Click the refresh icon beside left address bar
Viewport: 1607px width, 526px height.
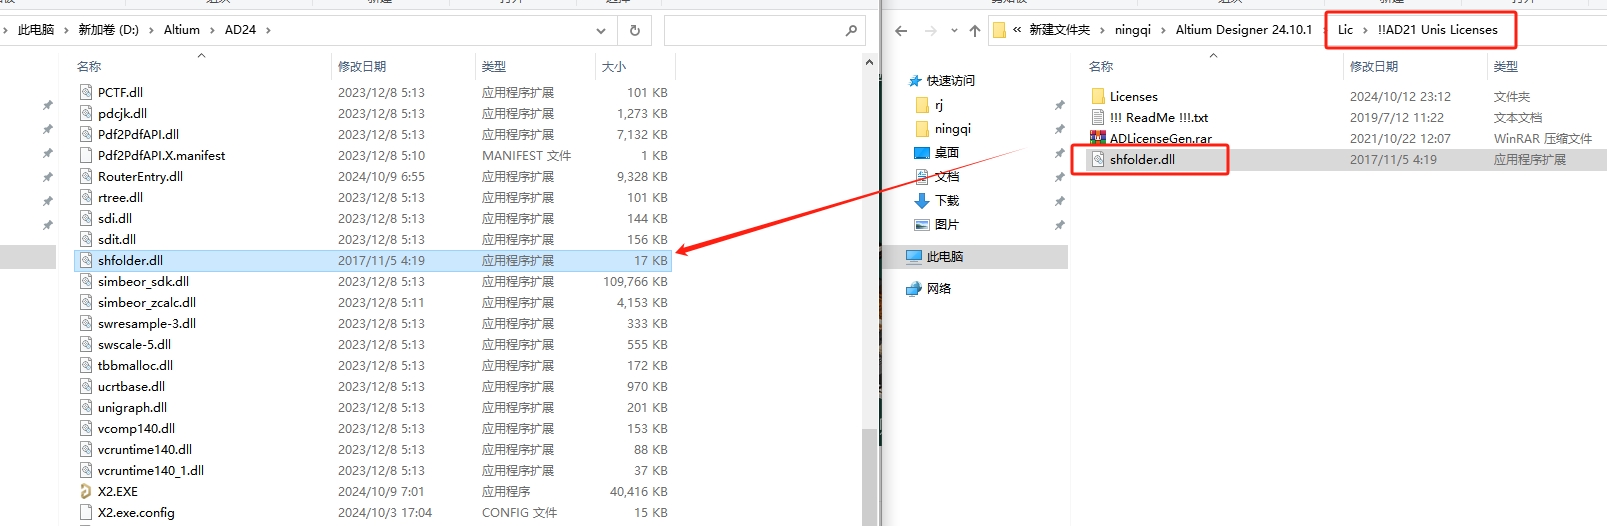tap(634, 30)
